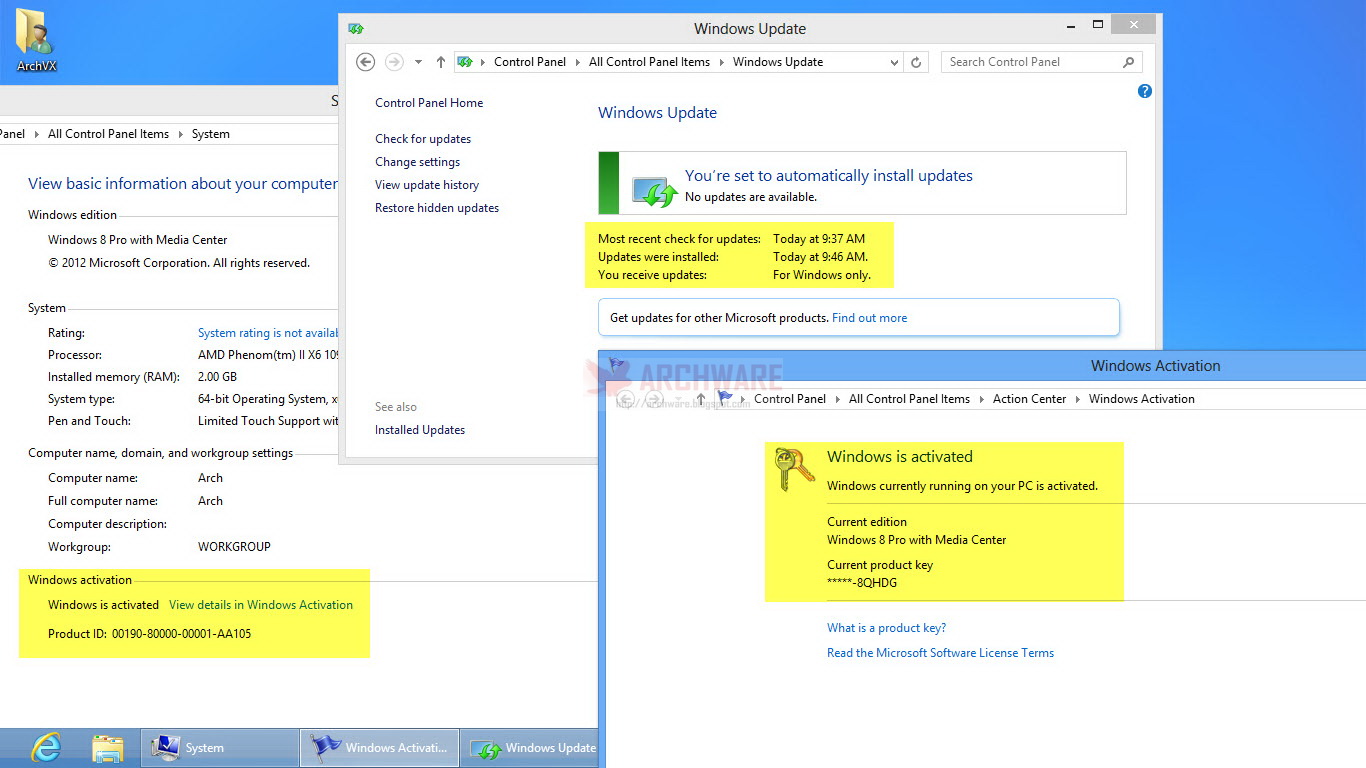1366x768 pixels.
Task: Click Restore hidden updates
Action: click(437, 208)
